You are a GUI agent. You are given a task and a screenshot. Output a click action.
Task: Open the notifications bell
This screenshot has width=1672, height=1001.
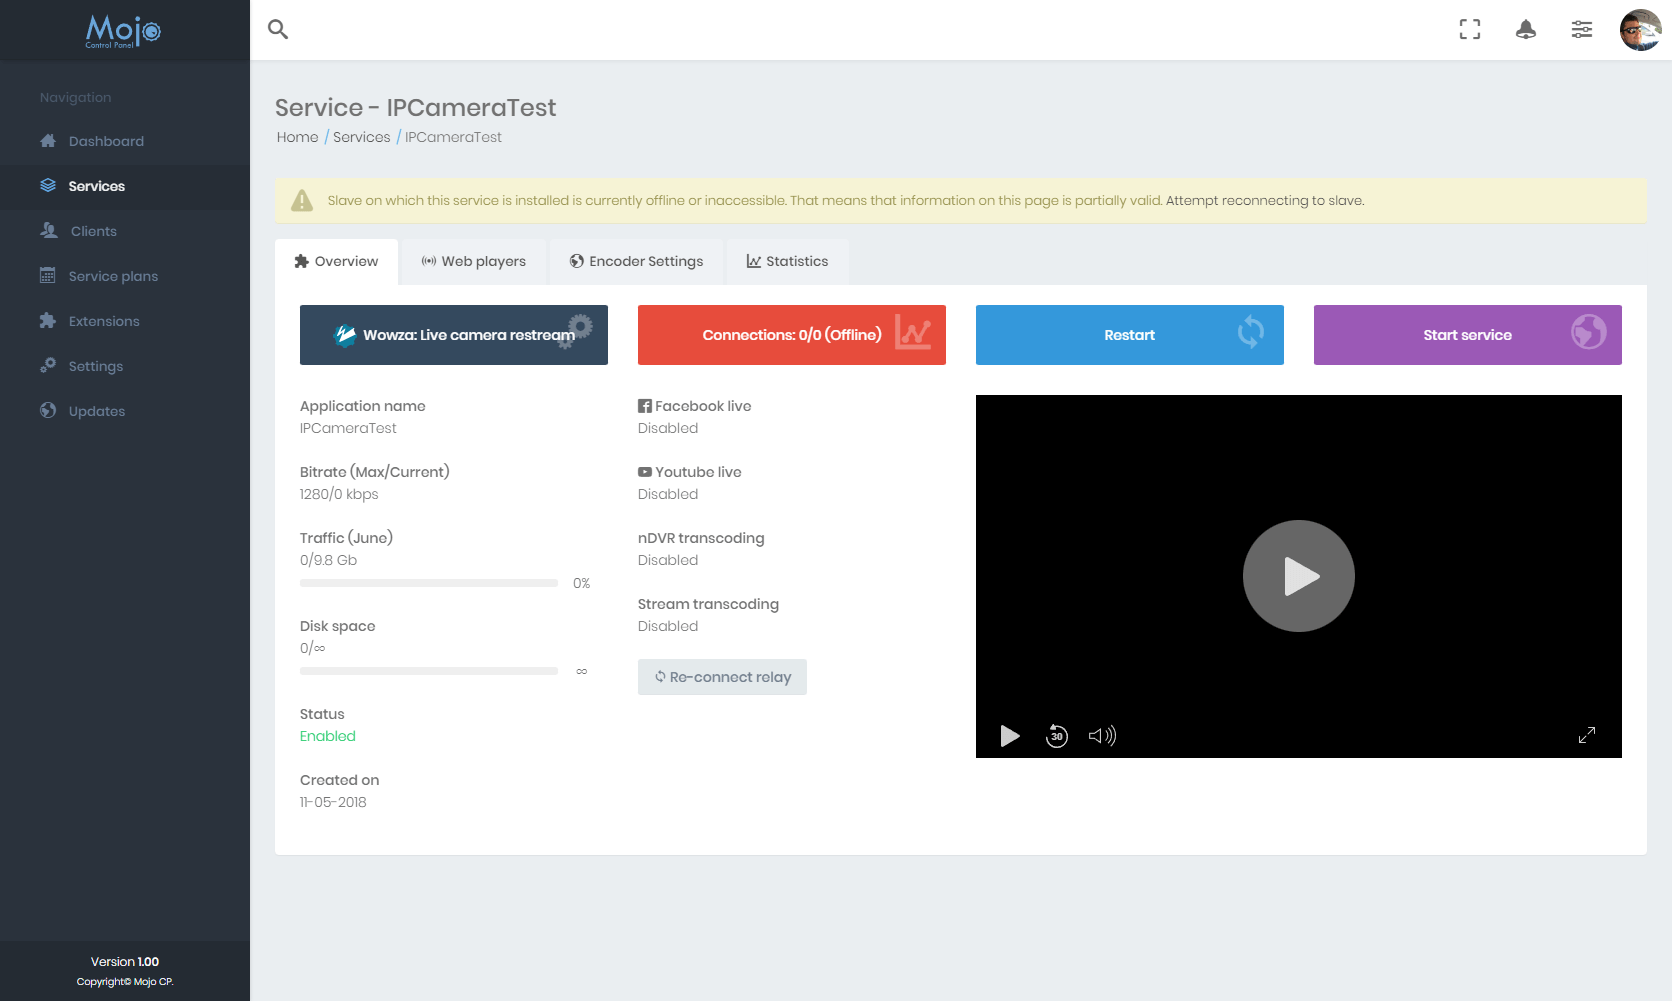tap(1526, 29)
